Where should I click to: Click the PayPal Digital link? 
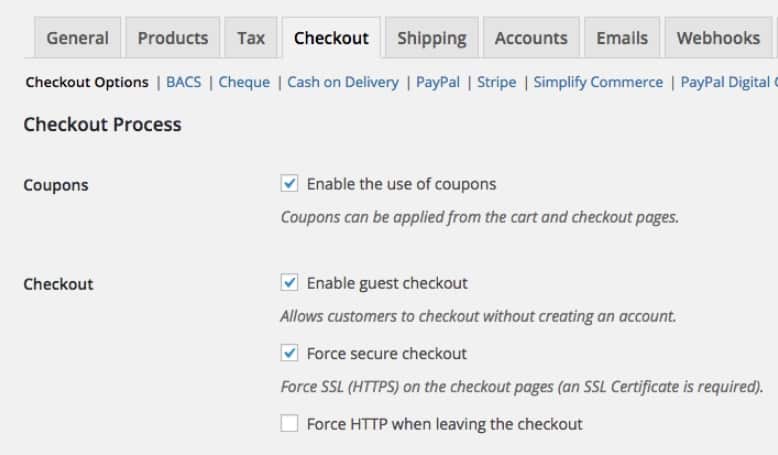tap(728, 82)
